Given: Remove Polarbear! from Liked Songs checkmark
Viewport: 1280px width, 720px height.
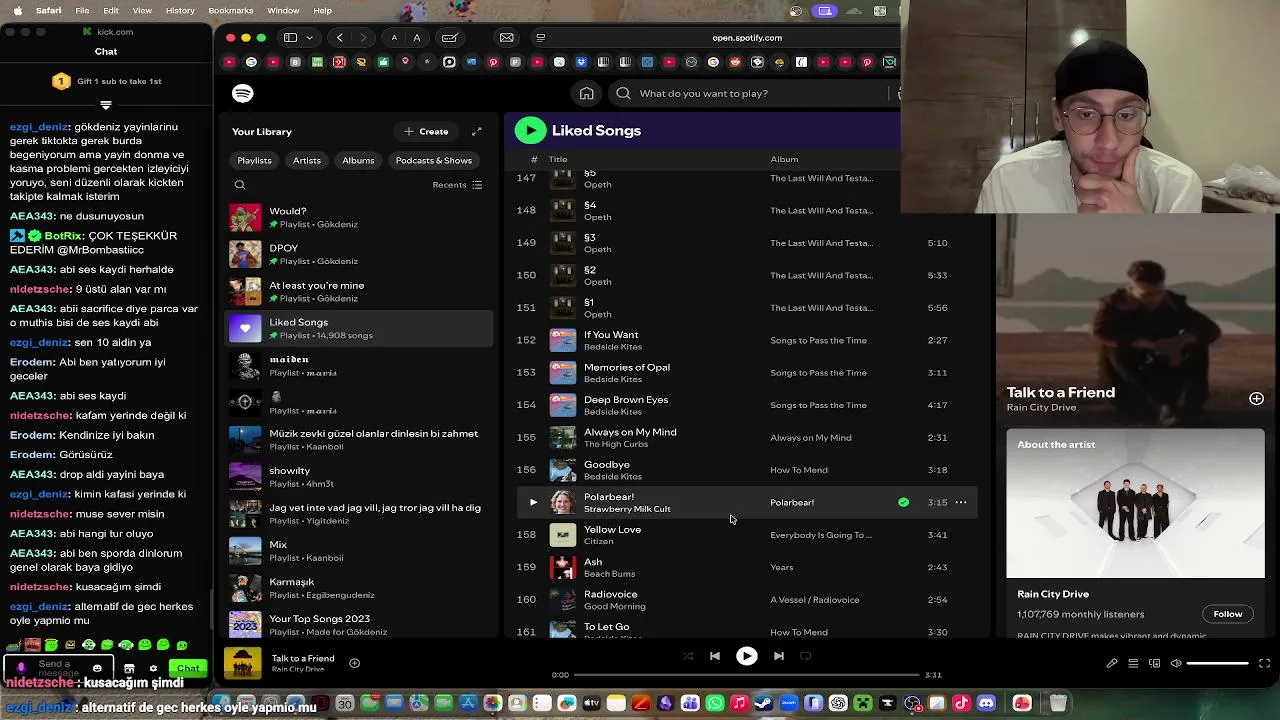Looking at the screenshot, I should pyautogui.click(x=903, y=502).
